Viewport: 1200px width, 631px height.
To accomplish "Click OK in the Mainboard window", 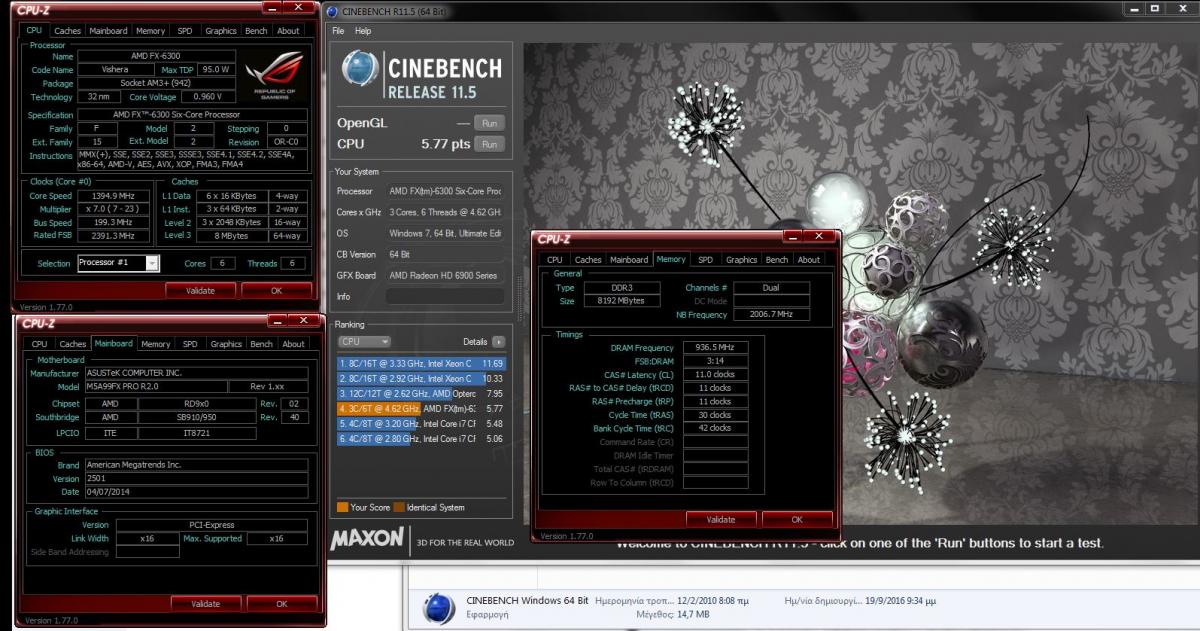I will point(282,604).
